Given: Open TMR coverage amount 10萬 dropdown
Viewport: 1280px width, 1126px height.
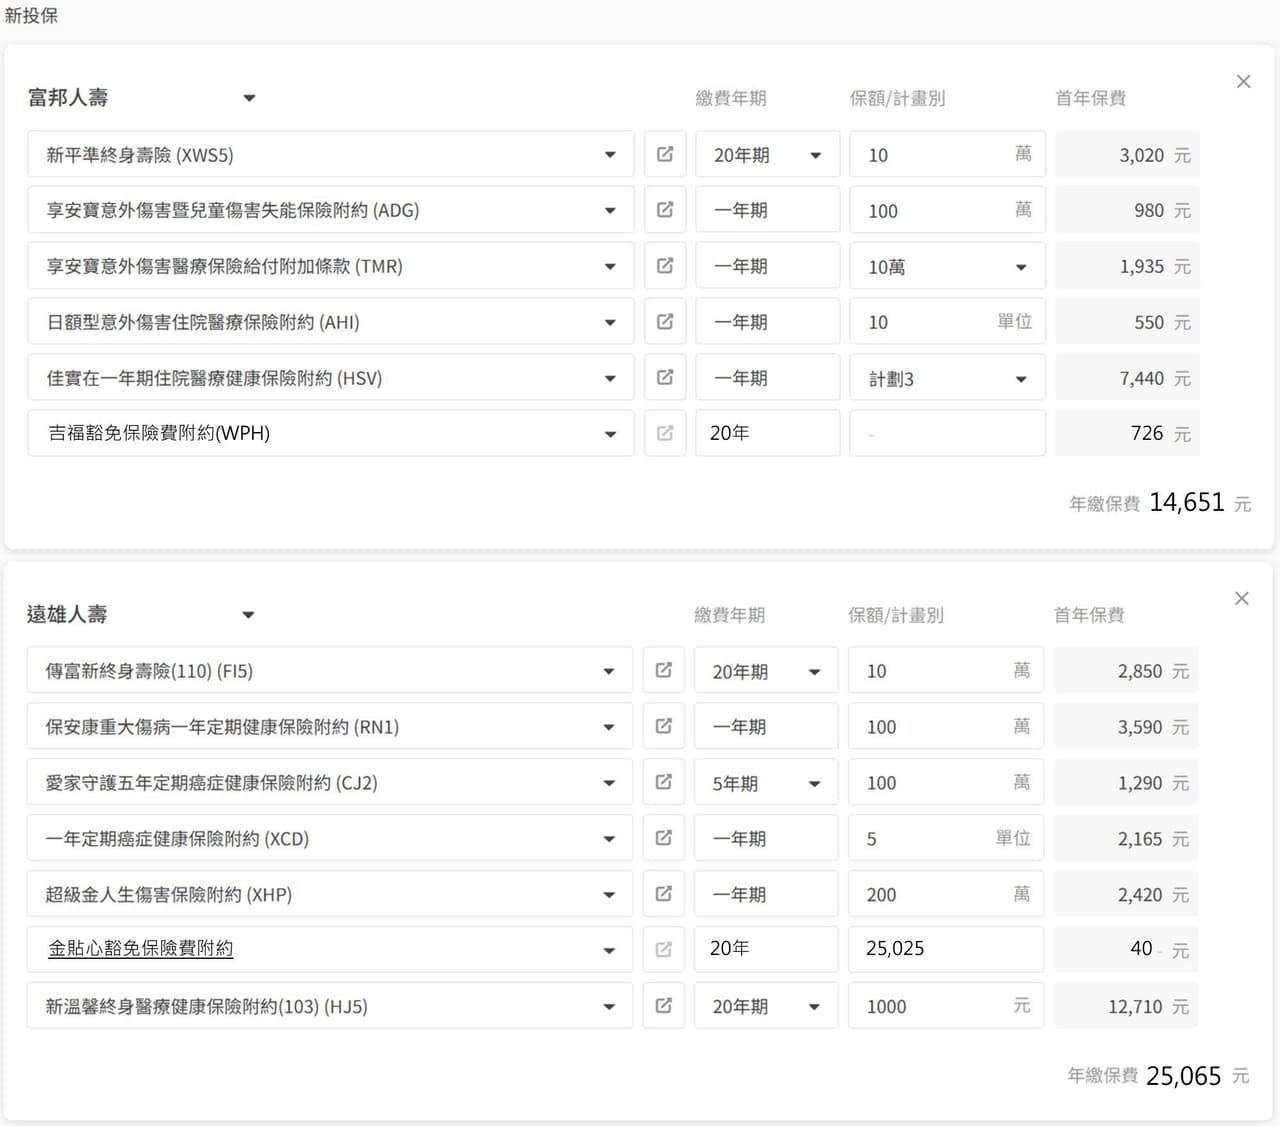Looking at the screenshot, I should (947, 266).
